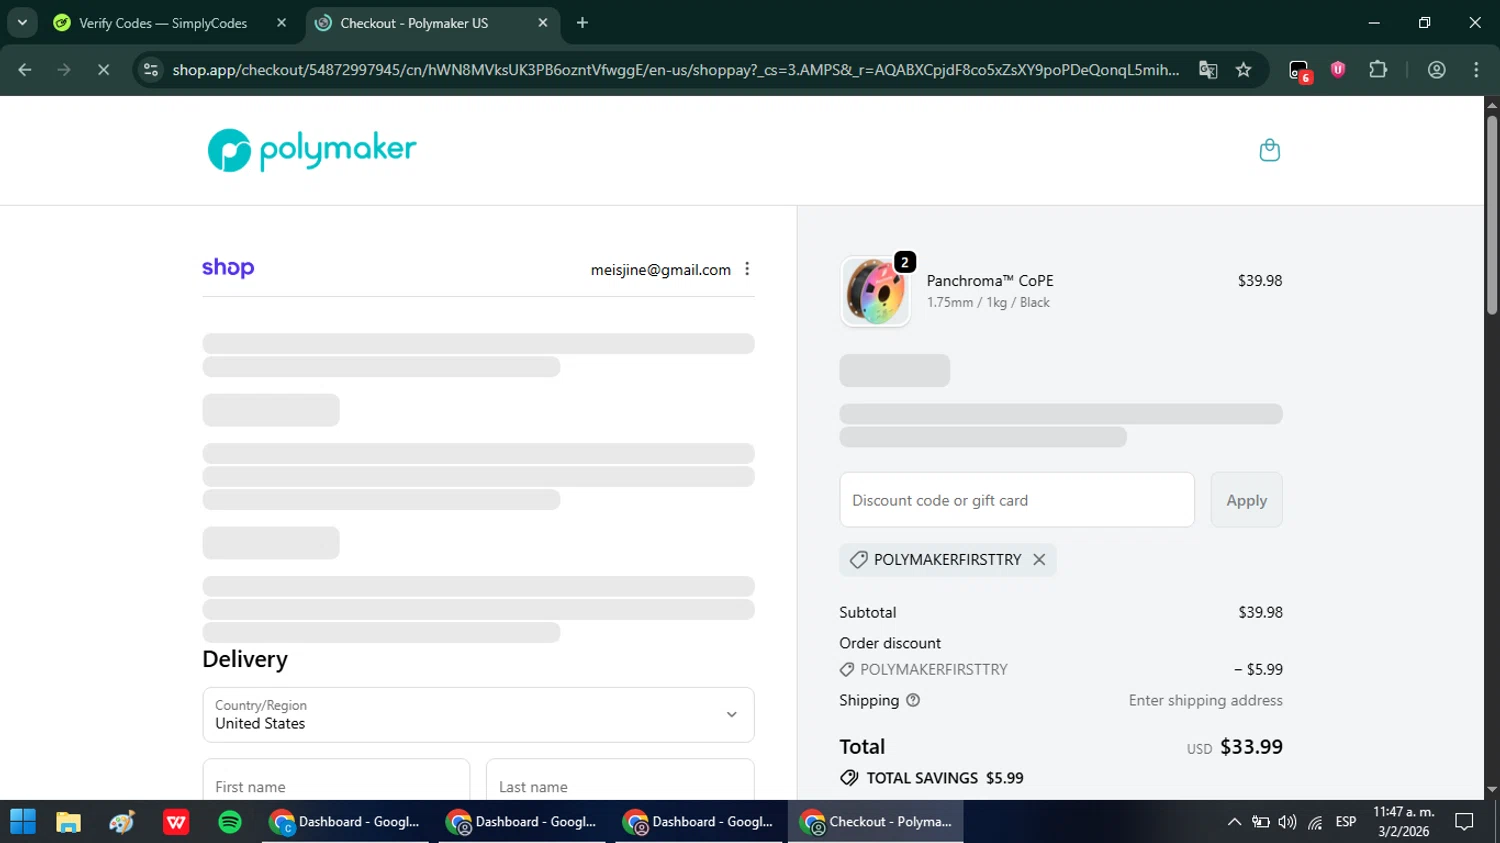Screen dimensions: 1500x843
Task: Open the translate page icon
Action: pyautogui.click(x=1208, y=70)
